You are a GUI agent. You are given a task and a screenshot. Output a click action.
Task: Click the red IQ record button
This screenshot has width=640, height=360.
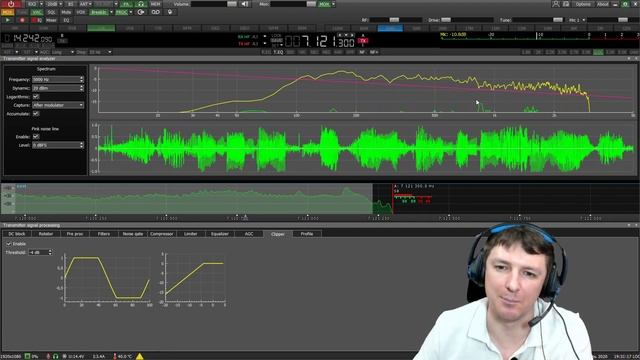pos(37,20)
